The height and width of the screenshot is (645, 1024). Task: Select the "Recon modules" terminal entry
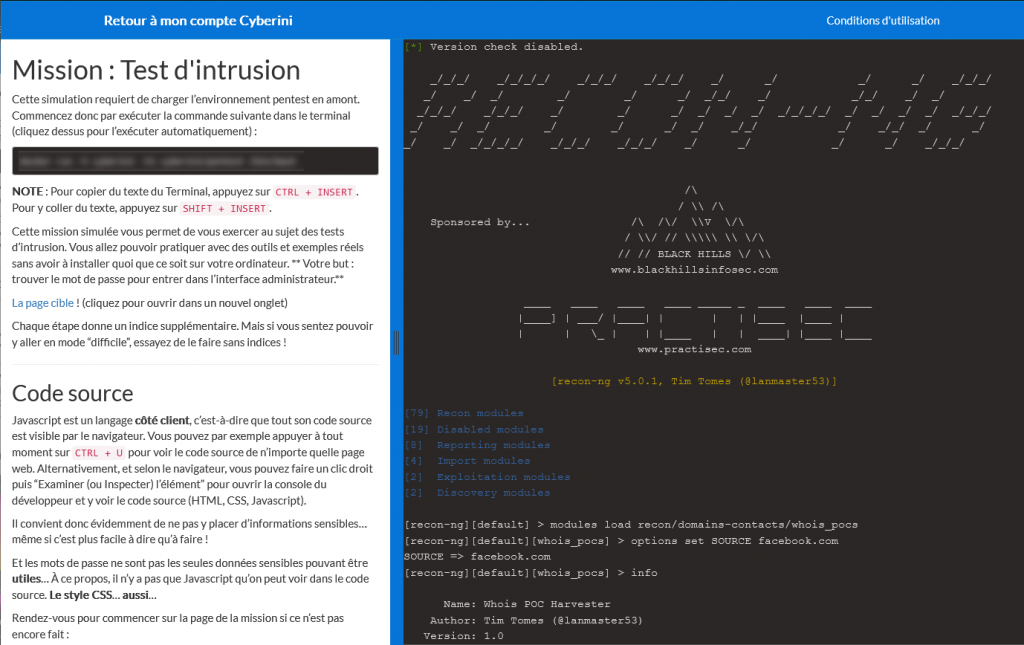point(466,412)
